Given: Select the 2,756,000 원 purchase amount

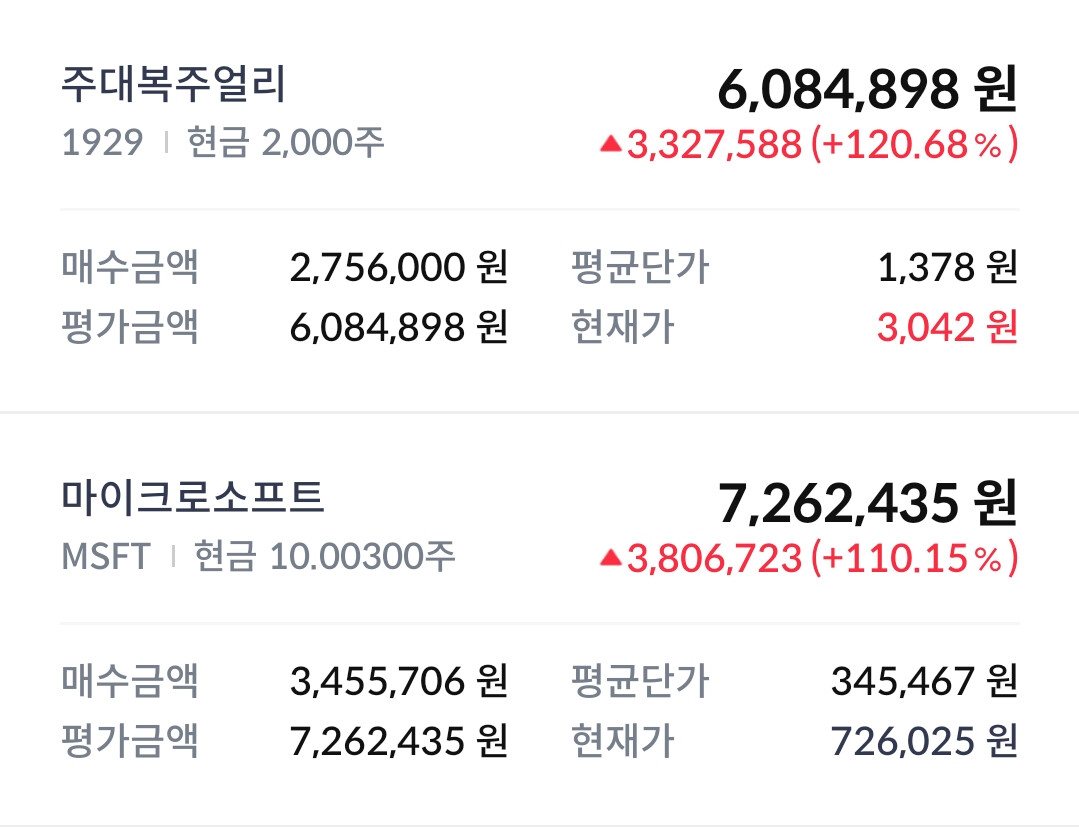Looking at the screenshot, I should (399, 268).
